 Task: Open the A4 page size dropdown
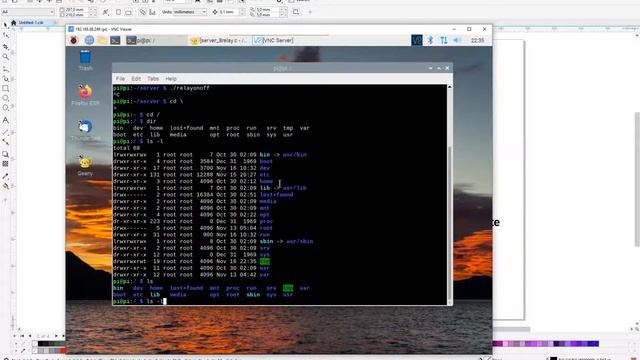[x=28, y=12]
